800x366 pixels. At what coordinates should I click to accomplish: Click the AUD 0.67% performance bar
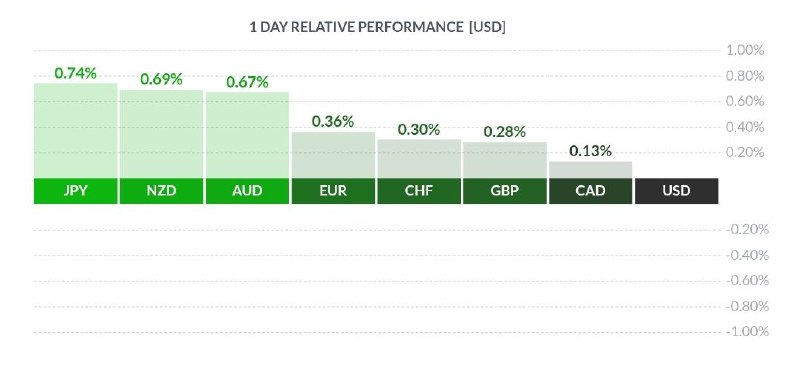pyautogui.click(x=247, y=135)
